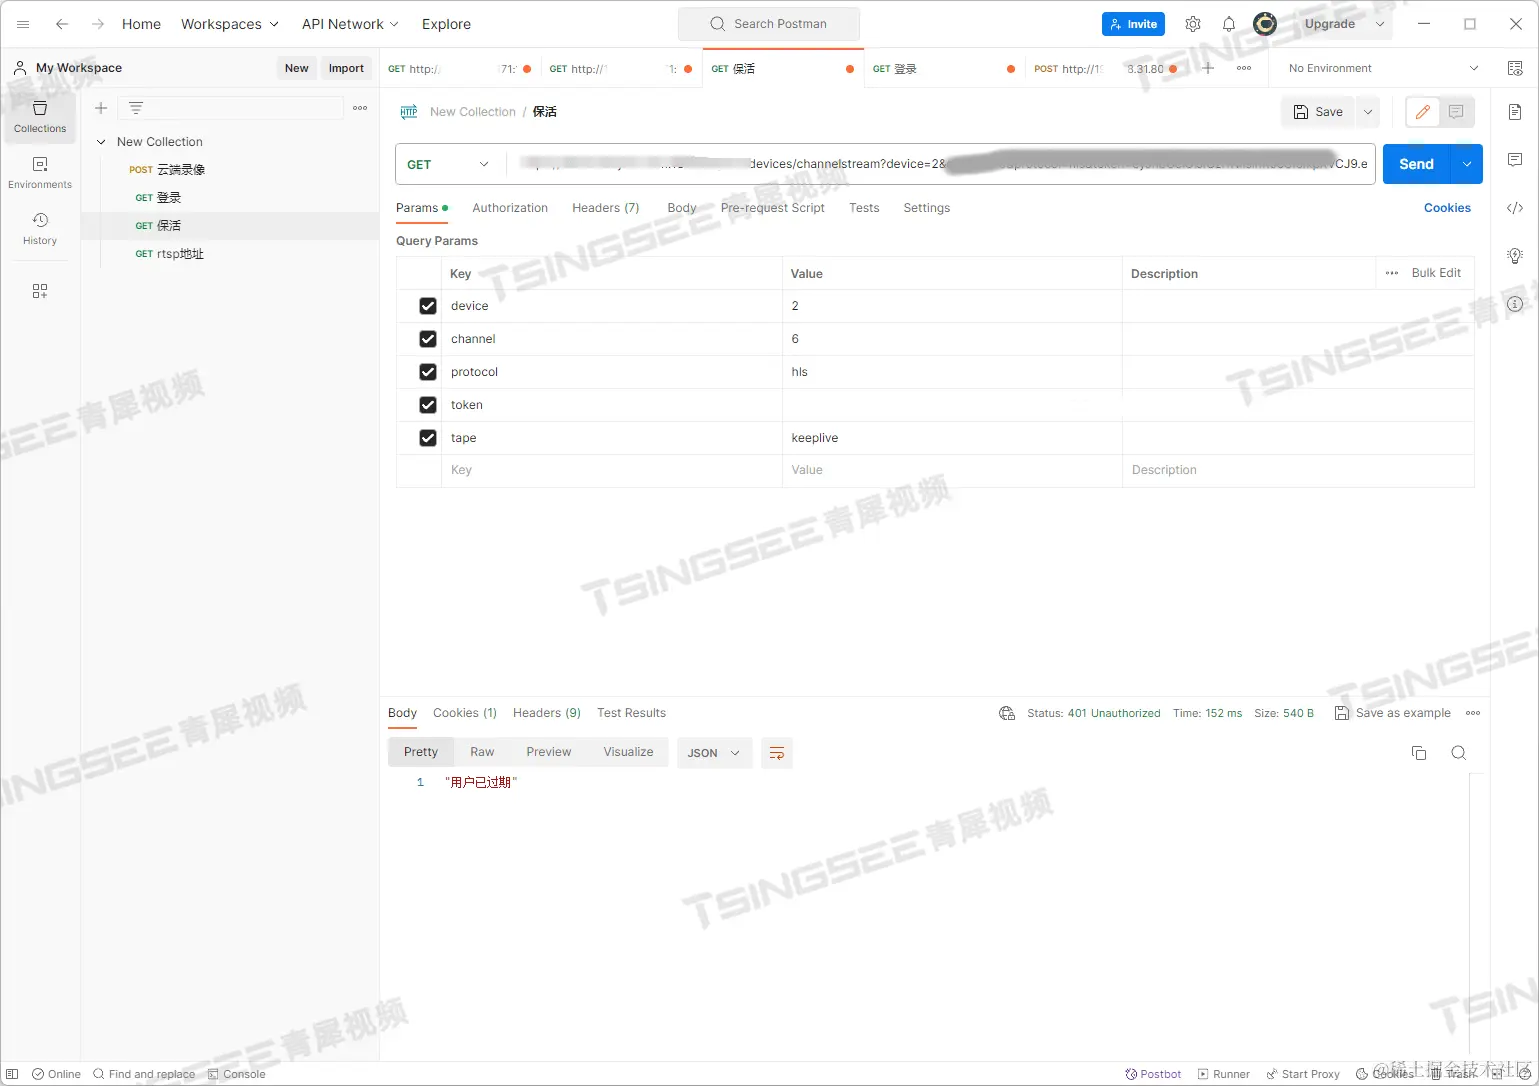
Task: Open response more options (three dots)
Action: [x=1473, y=713]
